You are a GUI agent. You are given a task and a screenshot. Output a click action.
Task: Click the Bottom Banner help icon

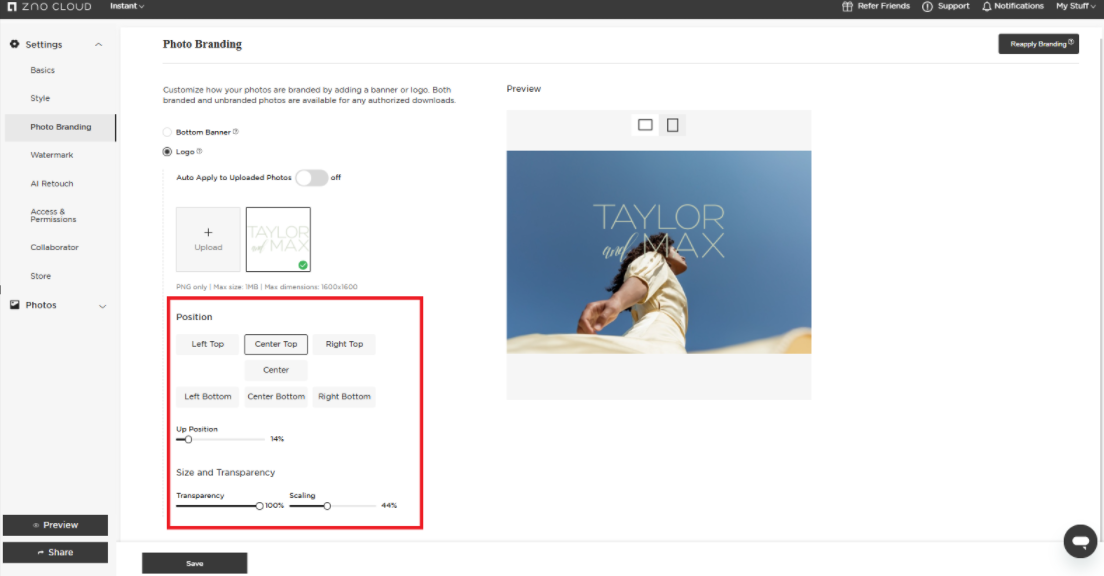236,132
